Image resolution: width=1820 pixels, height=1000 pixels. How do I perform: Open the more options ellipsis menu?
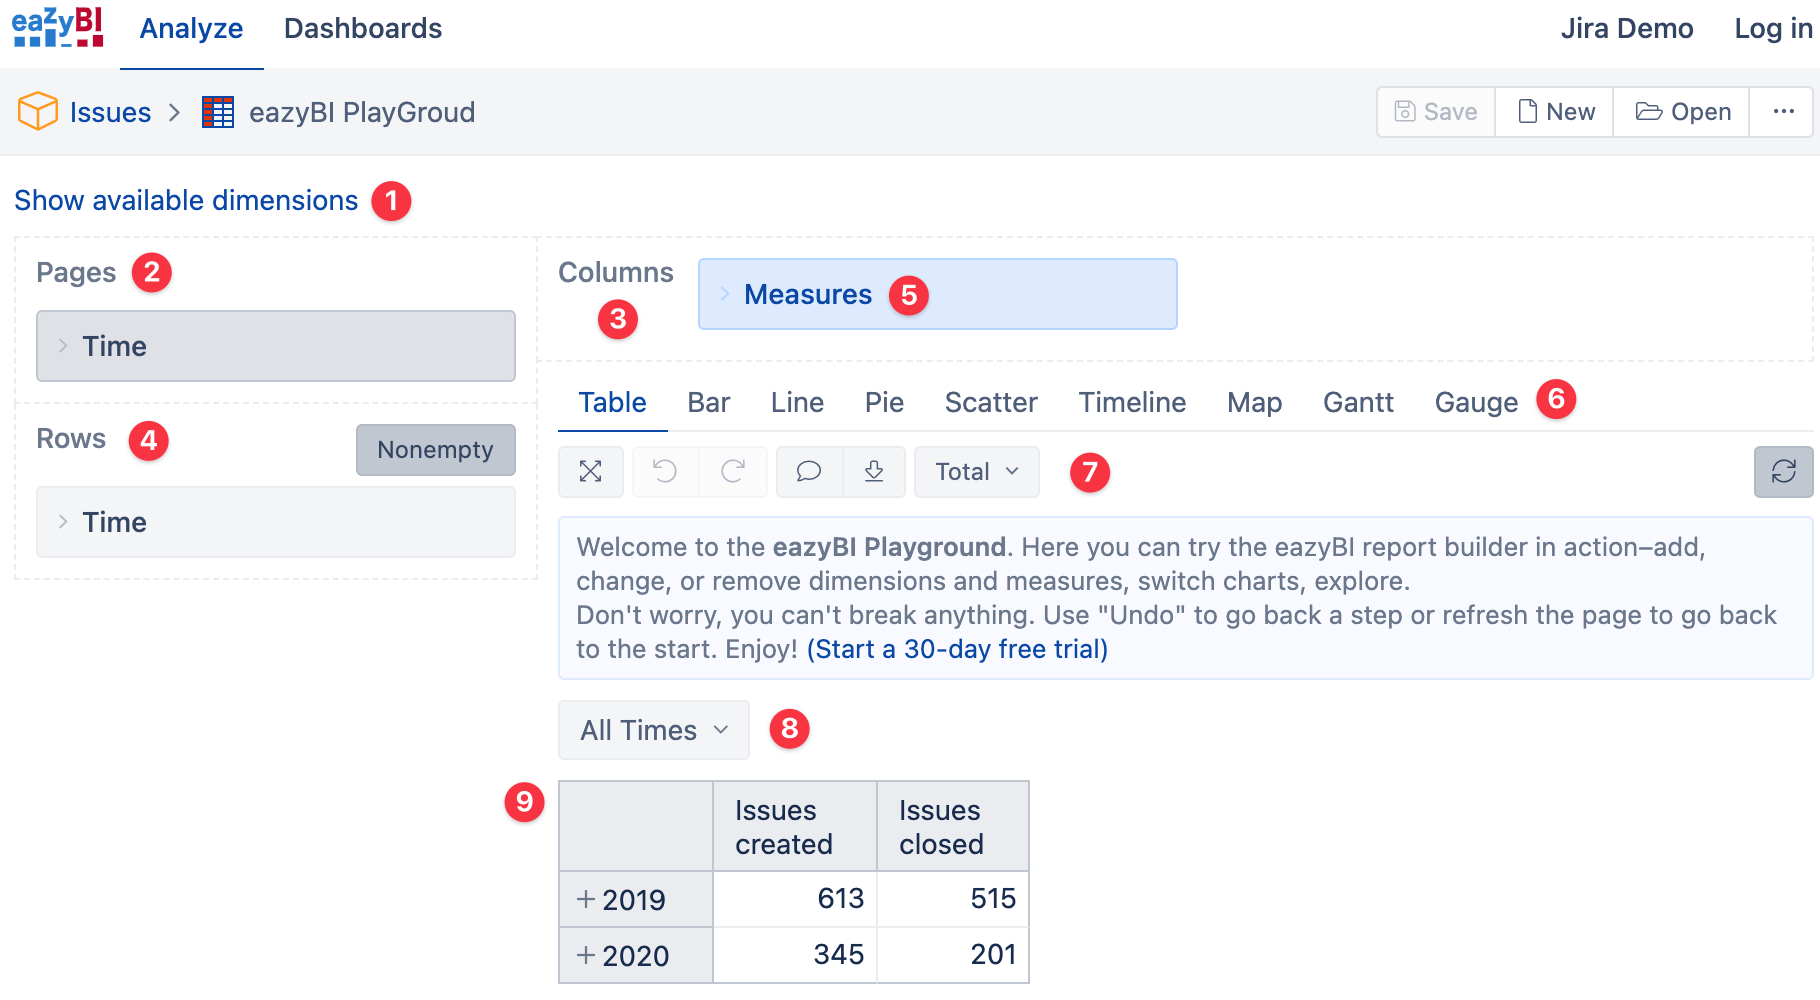click(x=1784, y=112)
